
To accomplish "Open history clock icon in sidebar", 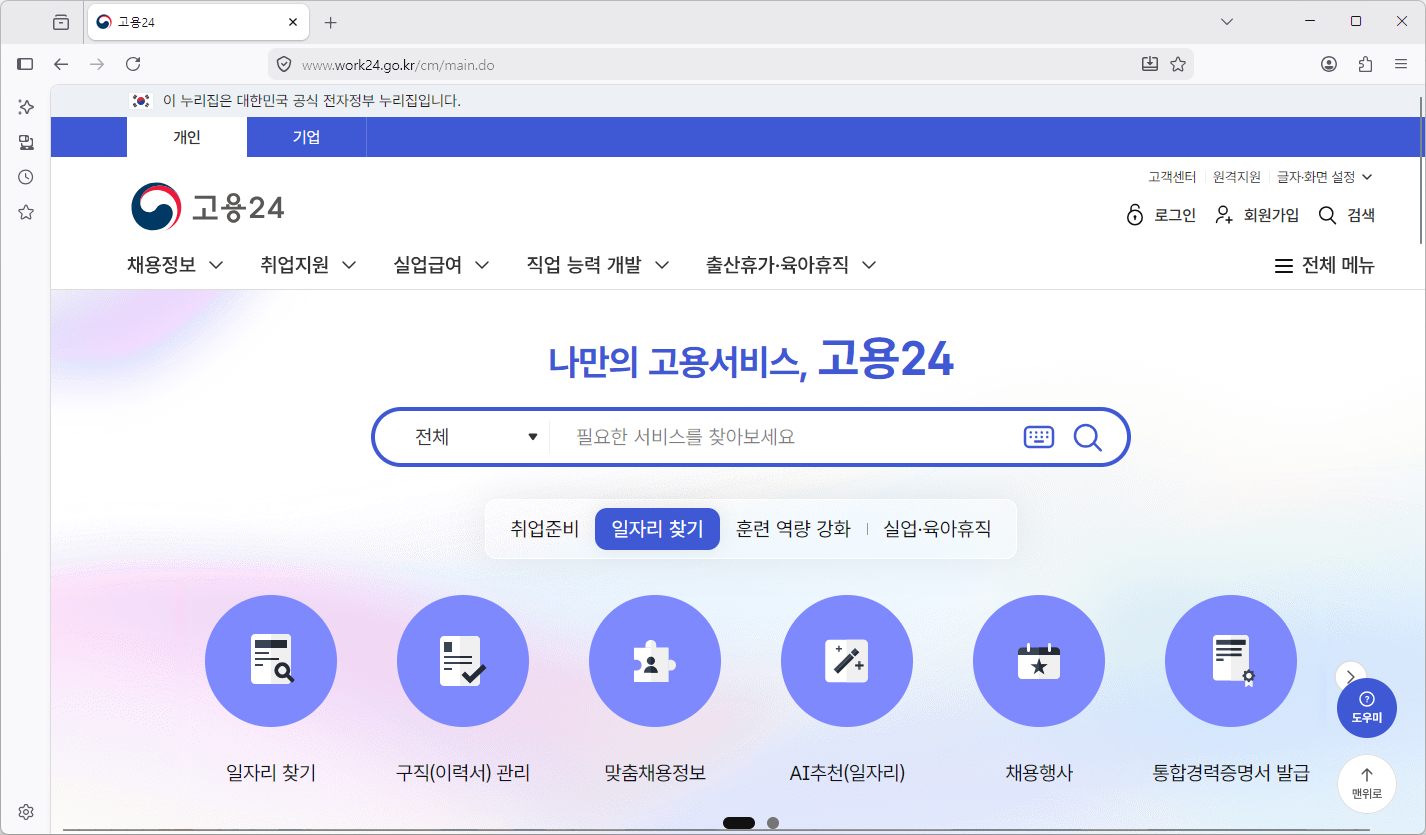I will tap(26, 177).
